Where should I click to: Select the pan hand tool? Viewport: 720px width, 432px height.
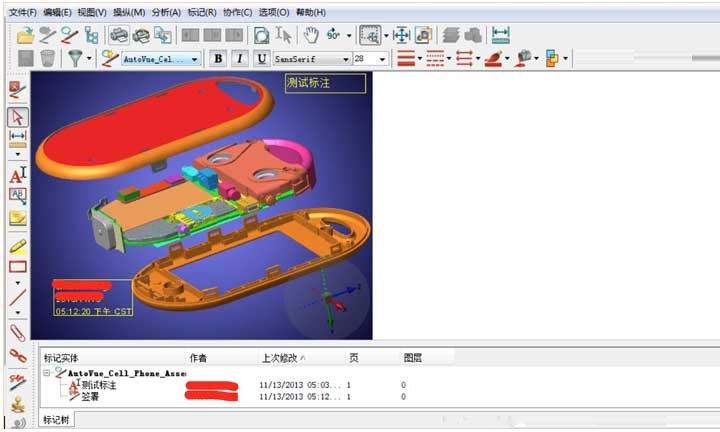311,35
